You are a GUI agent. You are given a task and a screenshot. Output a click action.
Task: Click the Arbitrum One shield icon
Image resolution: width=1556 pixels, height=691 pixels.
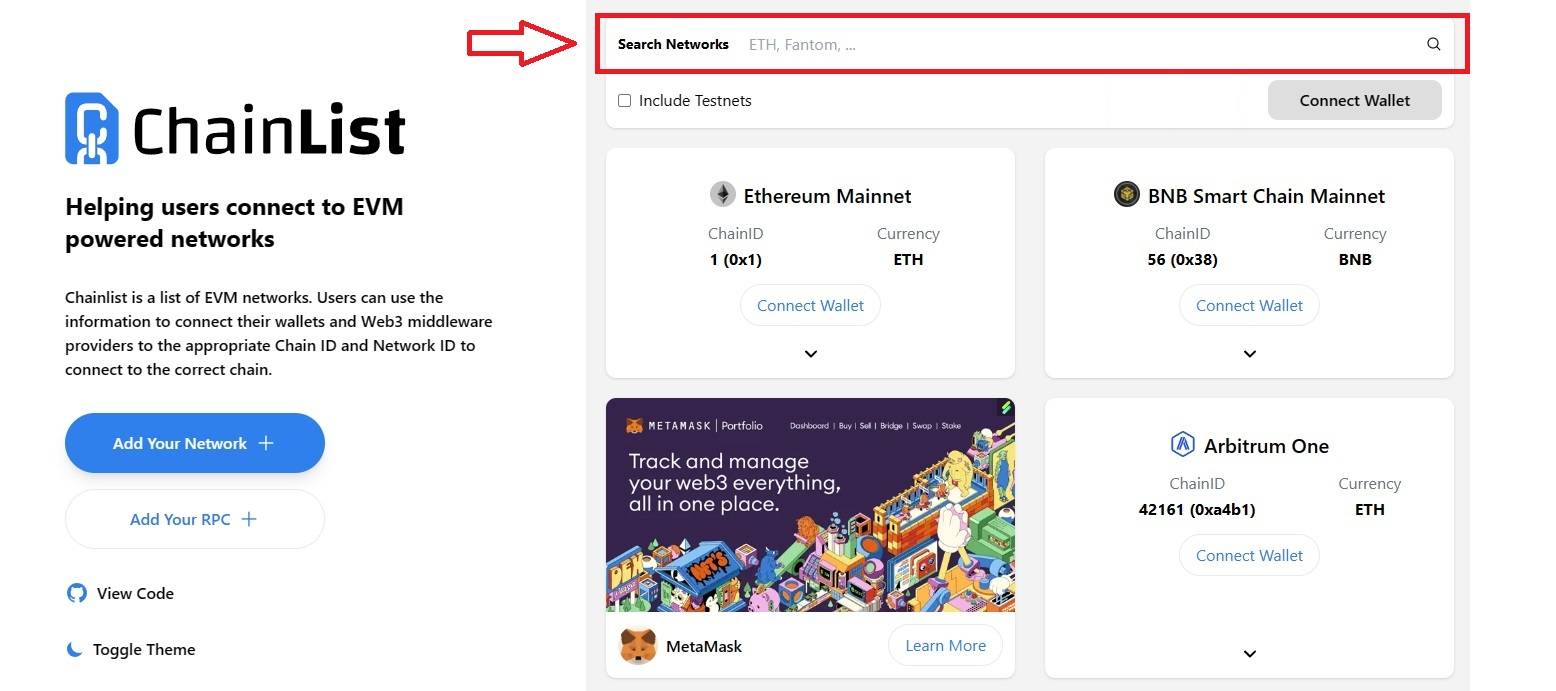tap(1183, 444)
